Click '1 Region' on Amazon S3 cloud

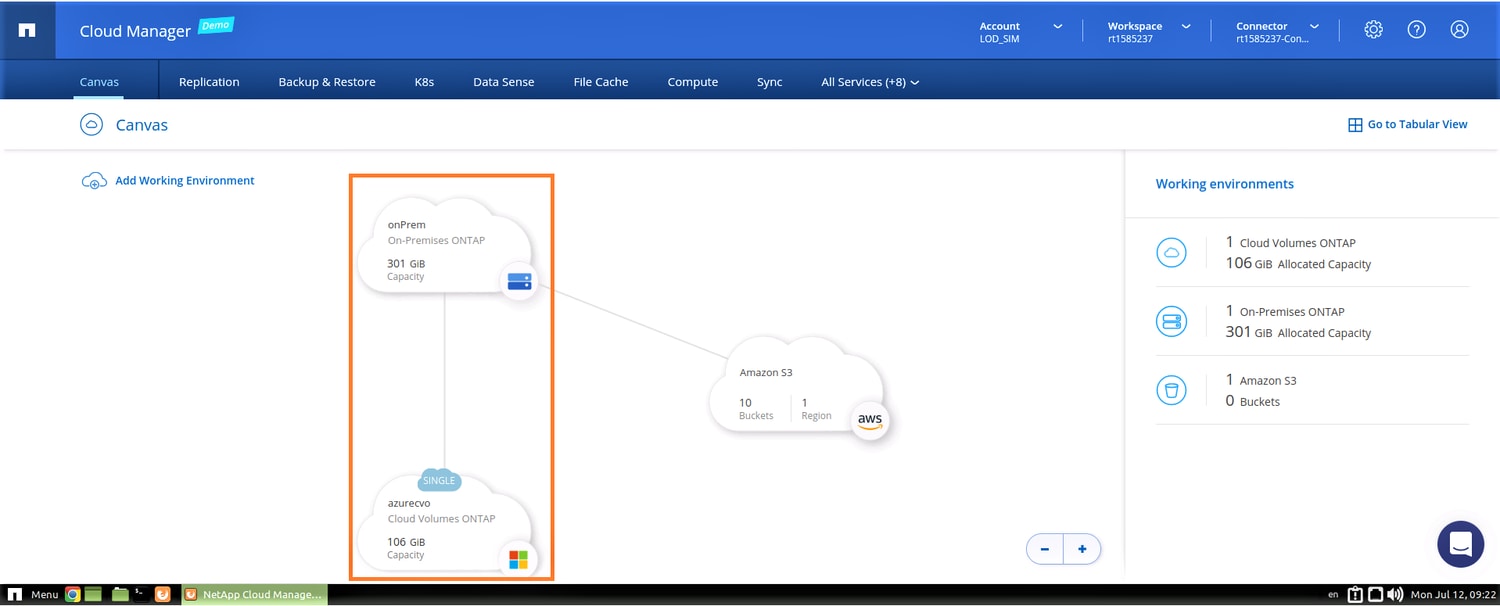816,409
